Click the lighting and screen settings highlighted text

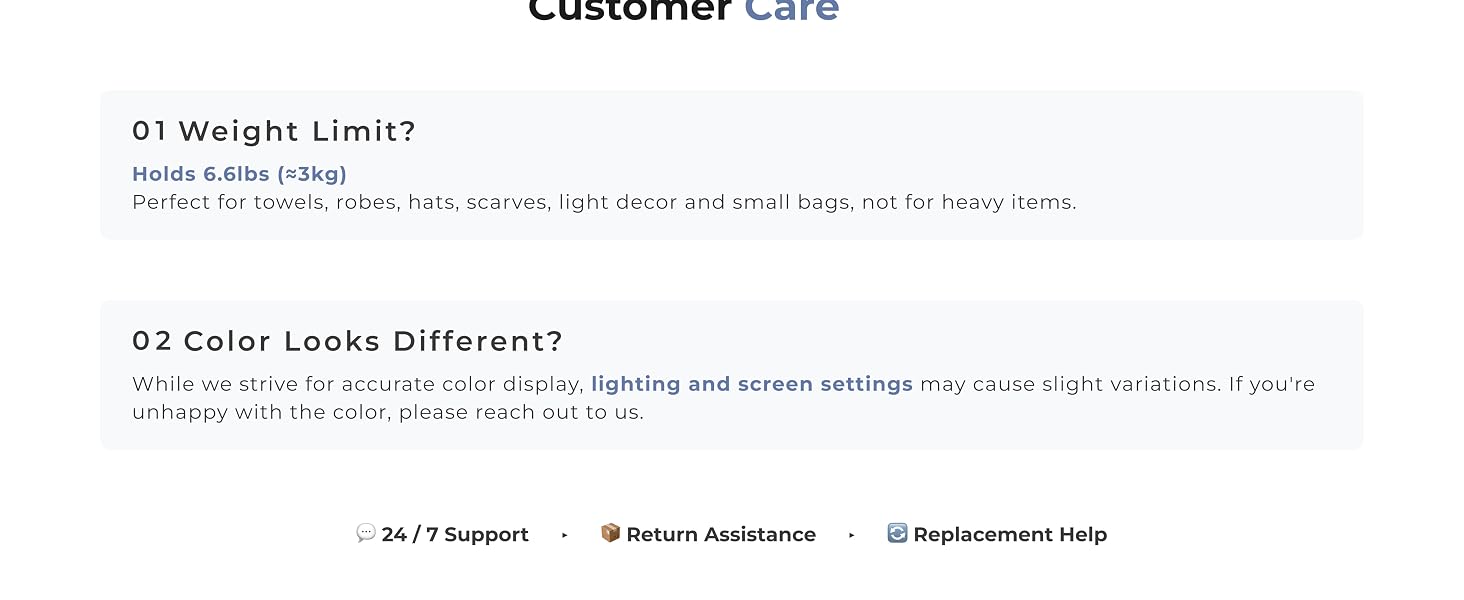752,384
